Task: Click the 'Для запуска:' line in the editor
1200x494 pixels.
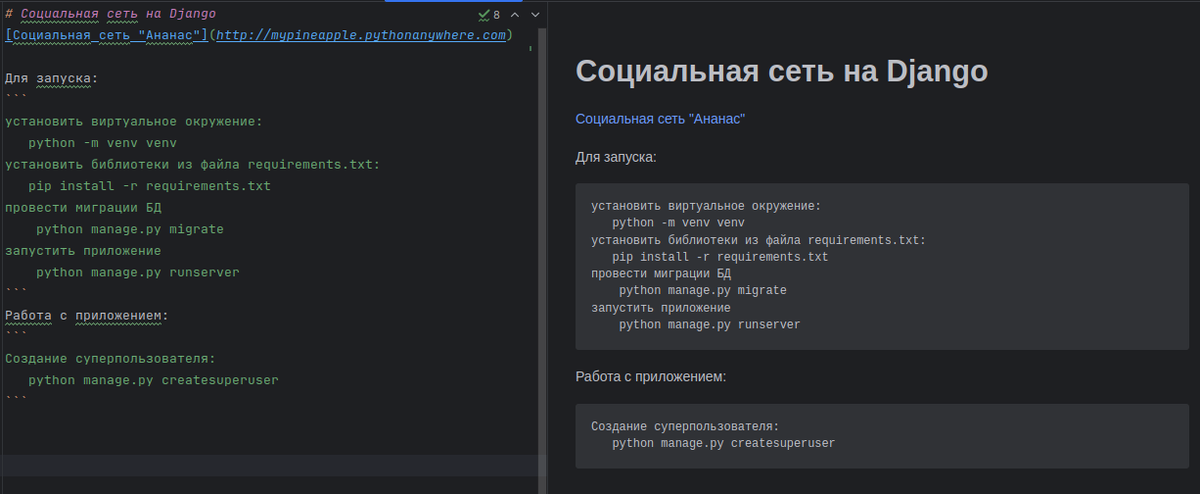Action: (51, 78)
